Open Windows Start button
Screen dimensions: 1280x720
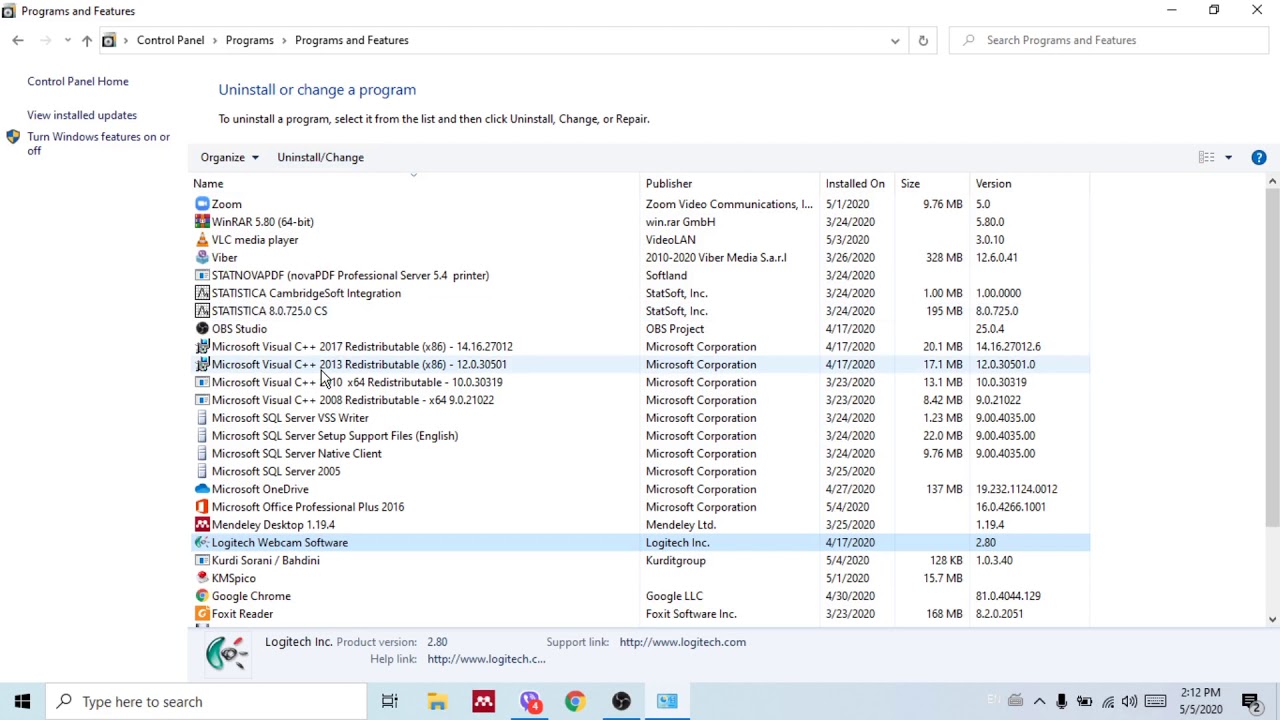(x=23, y=701)
